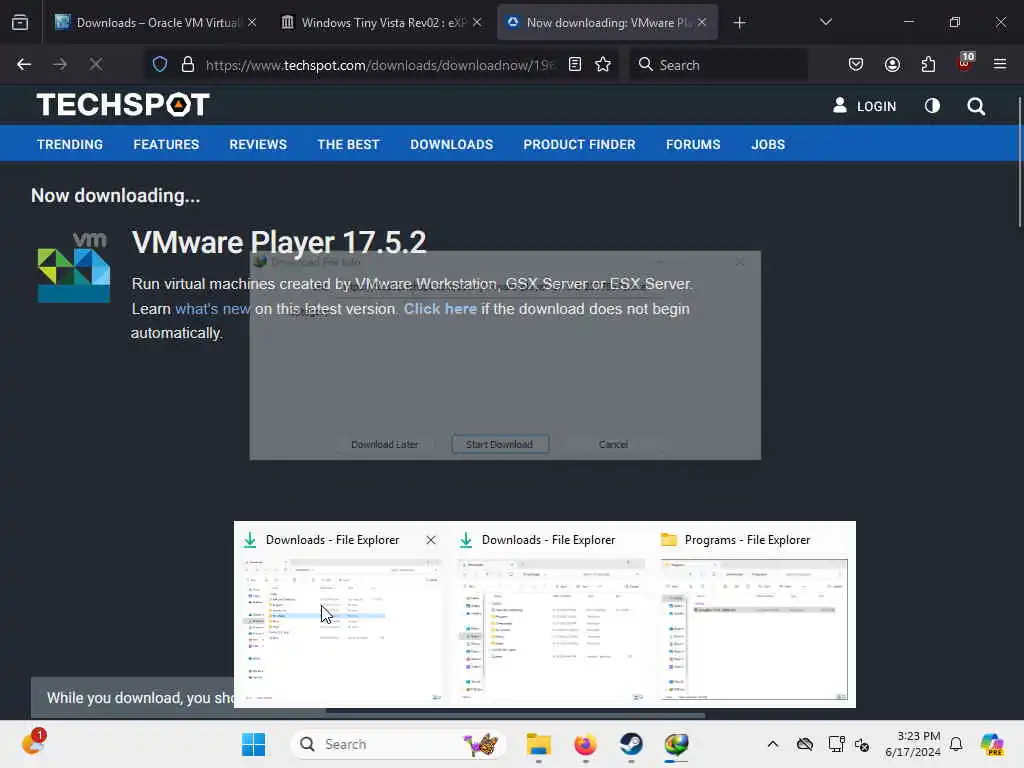
Task: Open THE BEST menu item
Action: [x=348, y=144]
